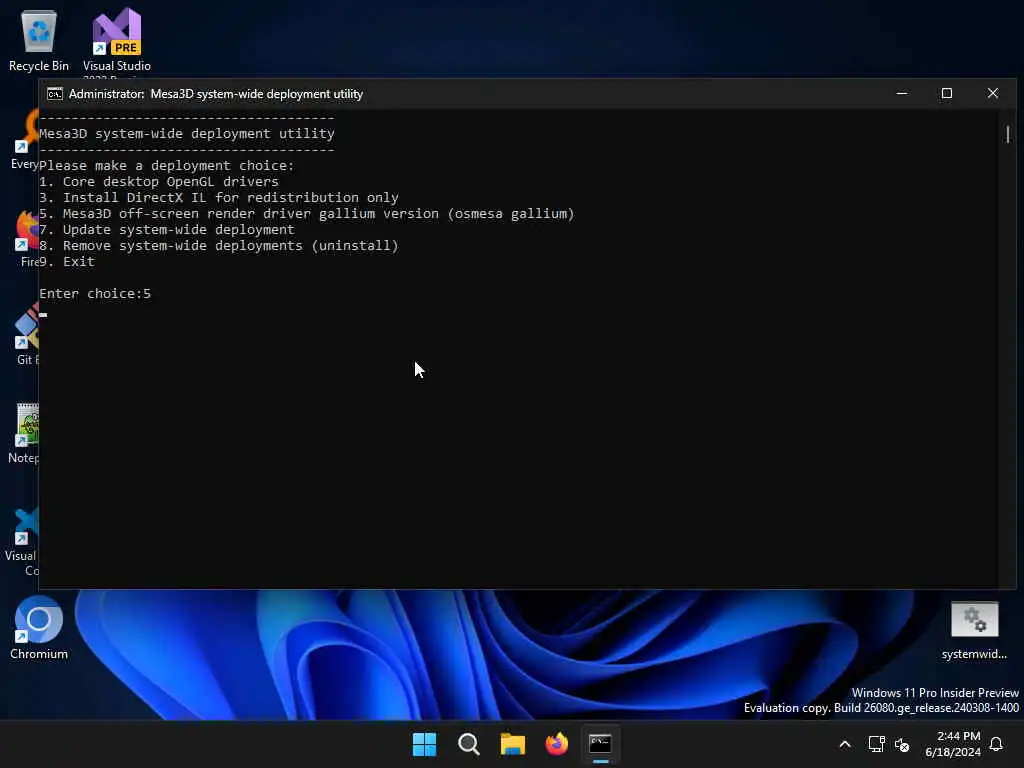Click 'Update system-wide deployment' line

pos(167,229)
